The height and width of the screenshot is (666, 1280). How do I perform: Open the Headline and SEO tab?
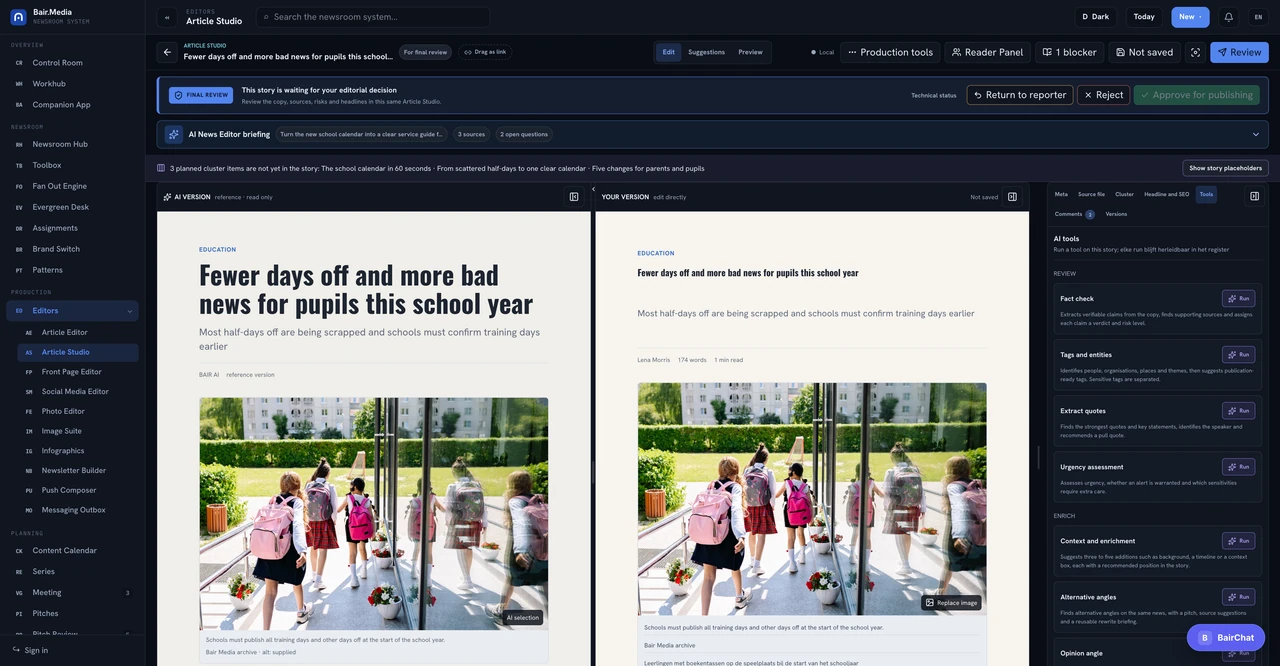pyautogui.click(x=1167, y=194)
